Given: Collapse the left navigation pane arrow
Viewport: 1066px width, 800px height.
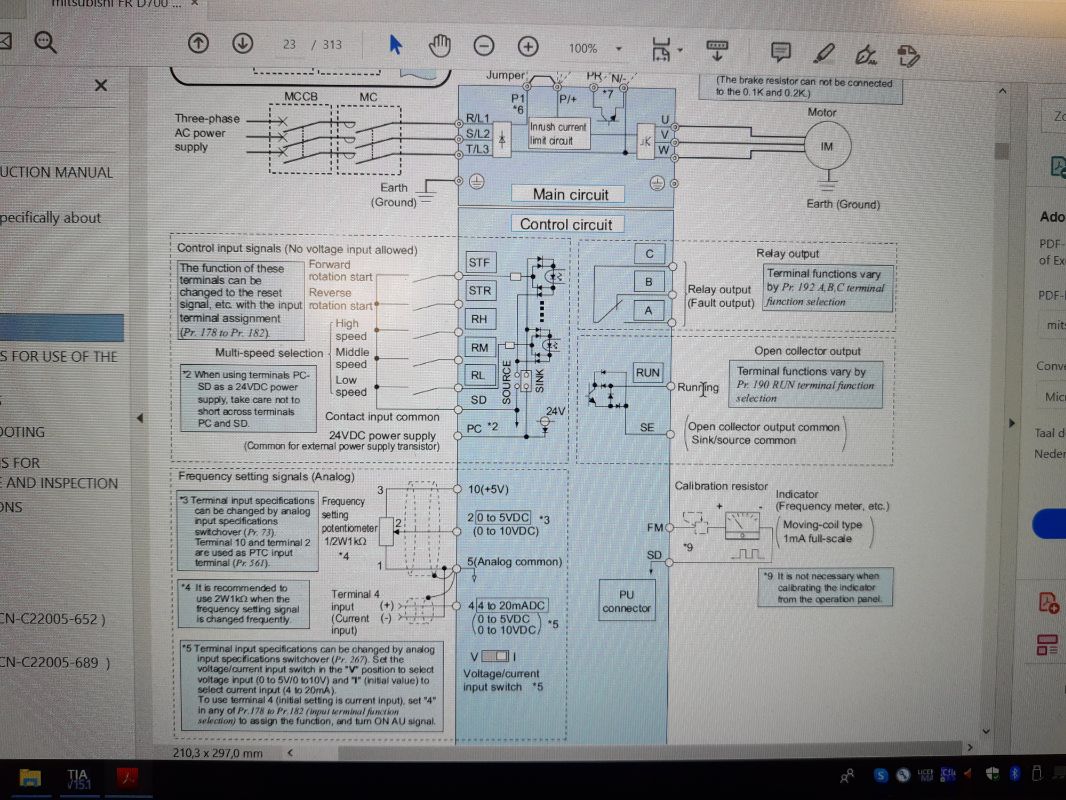Looking at the screenshot, I should click(x=140, y=417).
